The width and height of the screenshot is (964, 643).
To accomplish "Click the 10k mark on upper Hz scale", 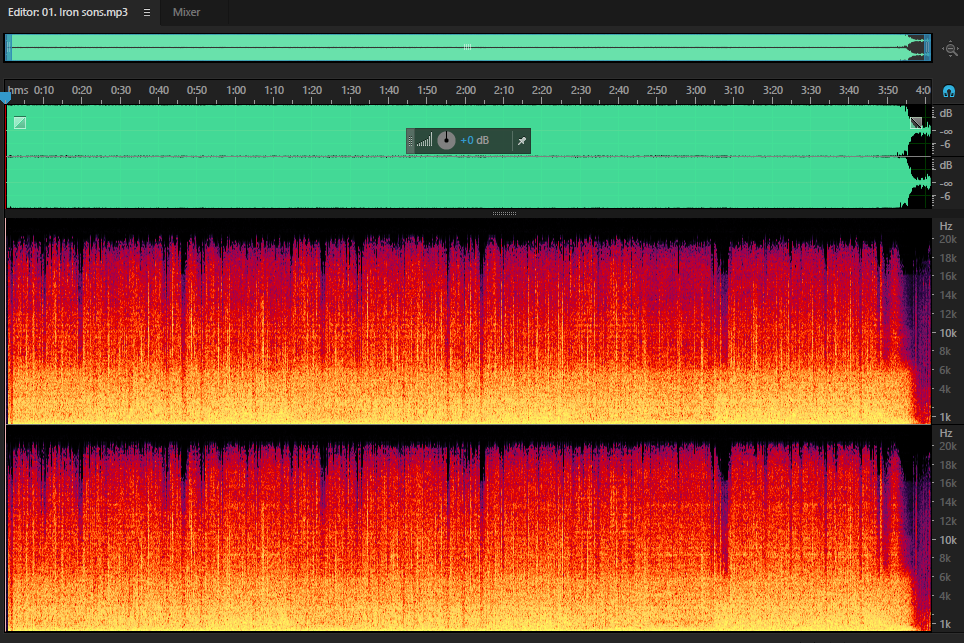I will pyautogui.click(x=947, y=333).
